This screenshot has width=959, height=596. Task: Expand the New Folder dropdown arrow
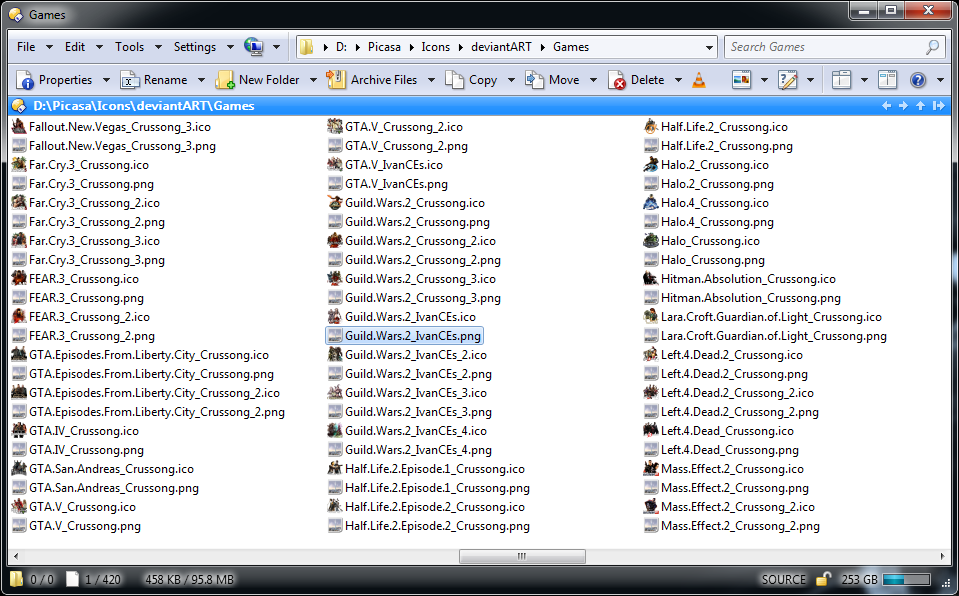click(313, 80)
